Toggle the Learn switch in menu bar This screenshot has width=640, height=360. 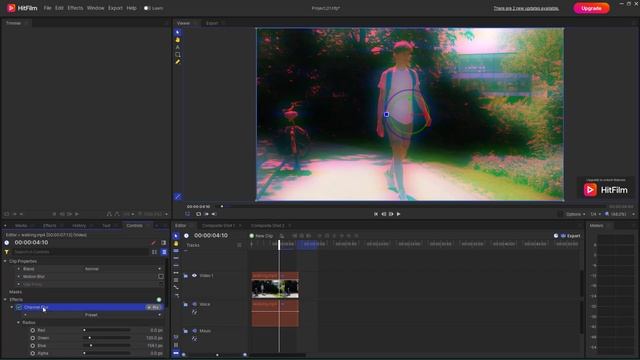point(146,8)
